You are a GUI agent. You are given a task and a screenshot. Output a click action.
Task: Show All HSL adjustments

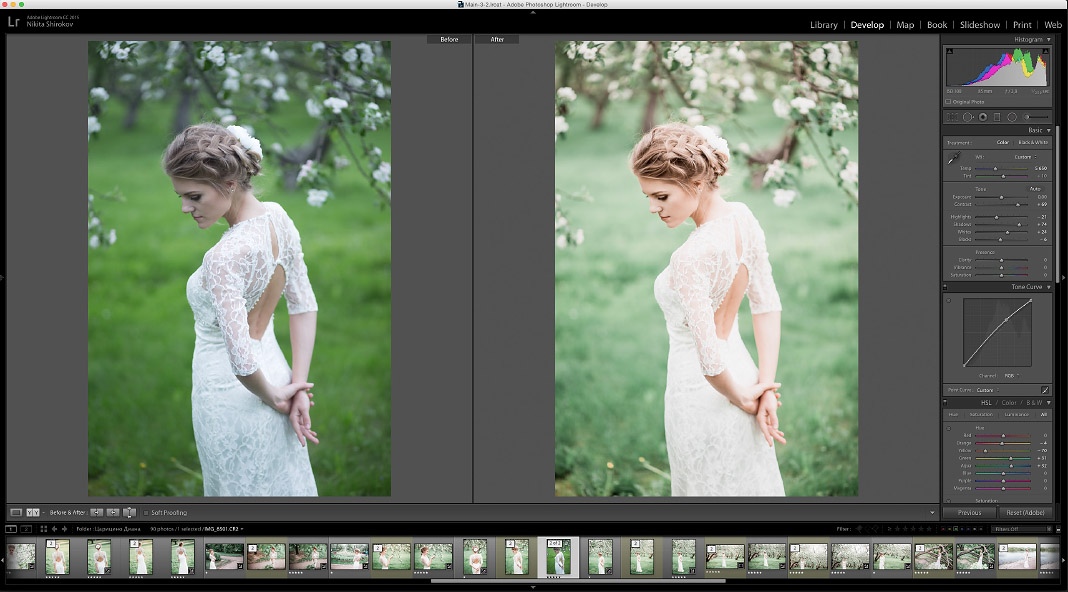tap(1043, 414)
